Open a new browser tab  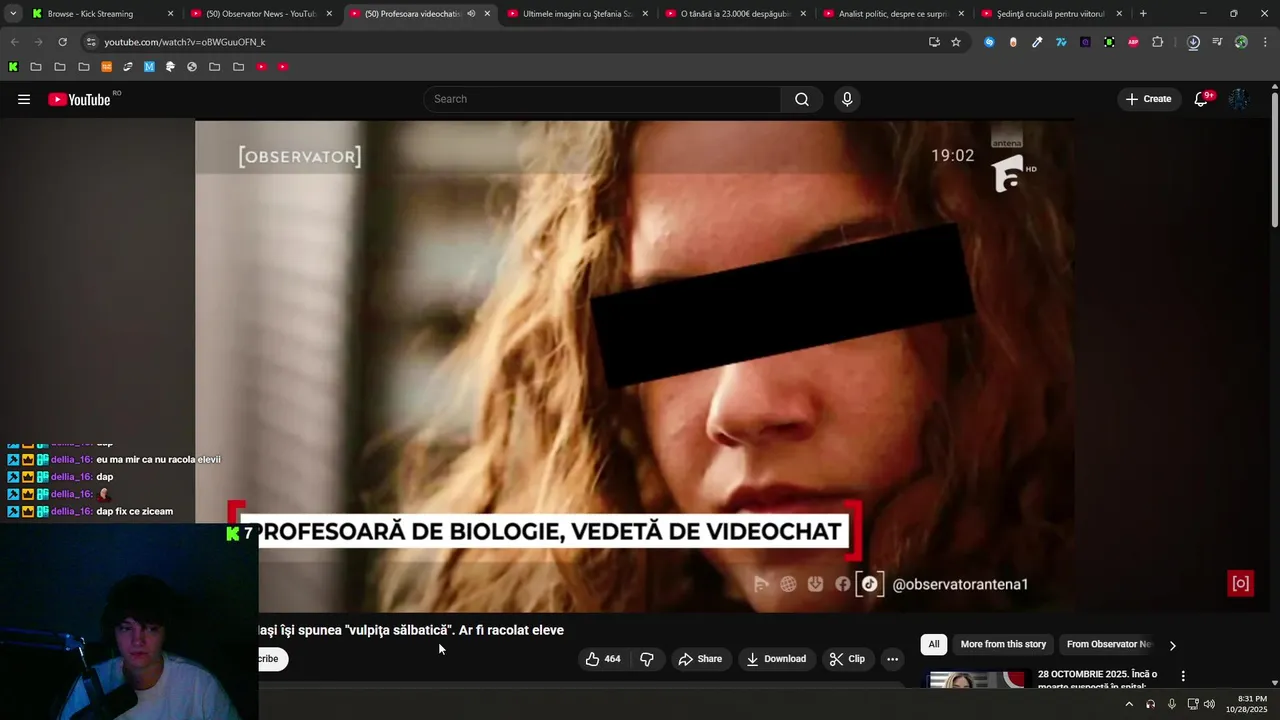pyautogui.click(x=1143, y=14)
